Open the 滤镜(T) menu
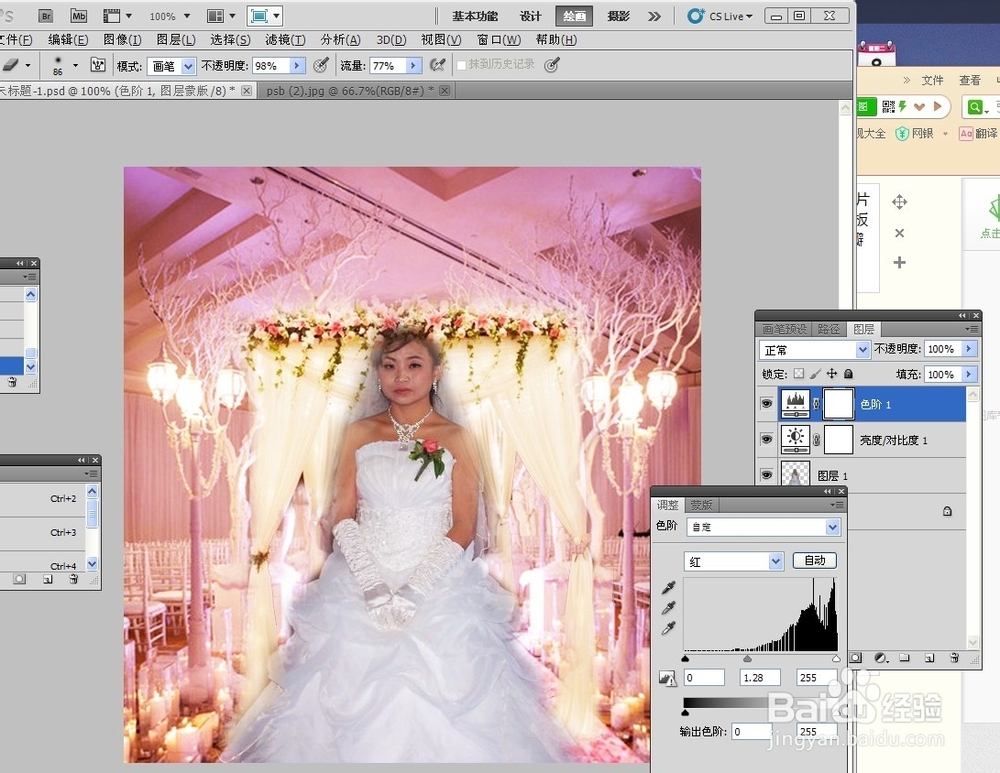The height and width of the screenshot is (773, 1000). pyautogui.click(x=285, y=40)
